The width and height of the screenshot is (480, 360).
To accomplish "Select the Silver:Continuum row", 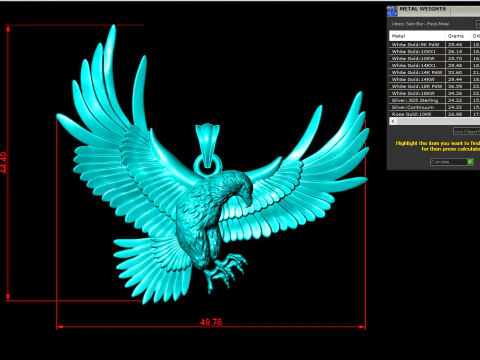I will click(x=435, y=107).
